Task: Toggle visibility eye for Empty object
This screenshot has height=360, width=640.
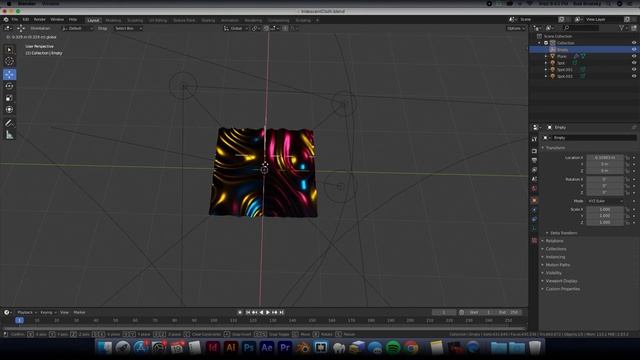Action: tap(634, 49)
